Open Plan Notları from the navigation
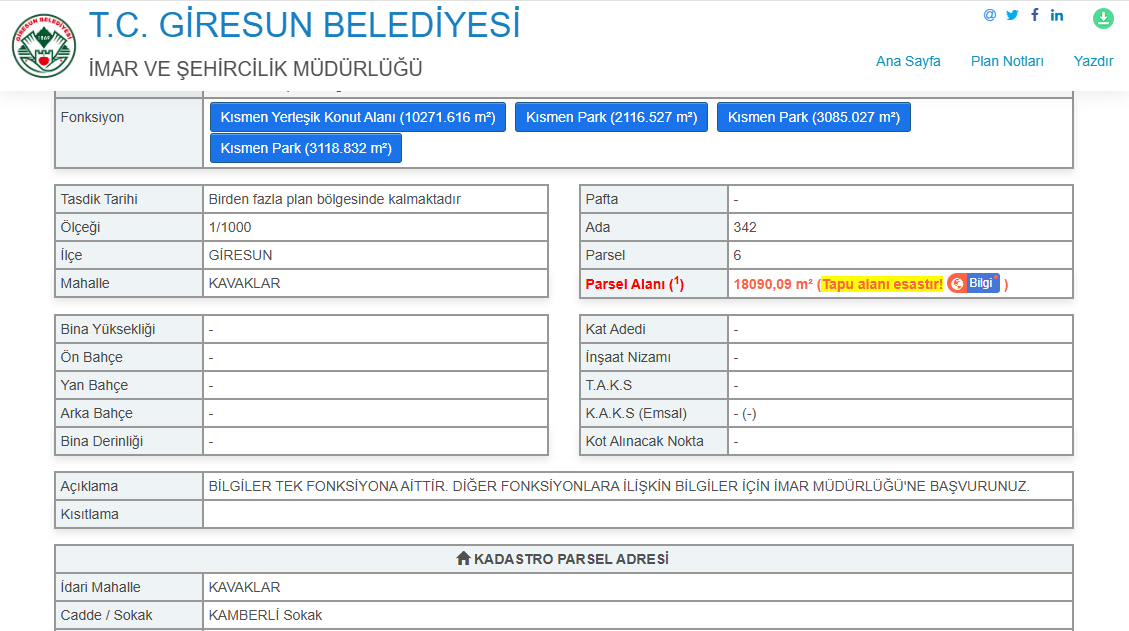The height and width of the screenshot is (631, 1129). pyautogui.click(x=1006, y=61)
